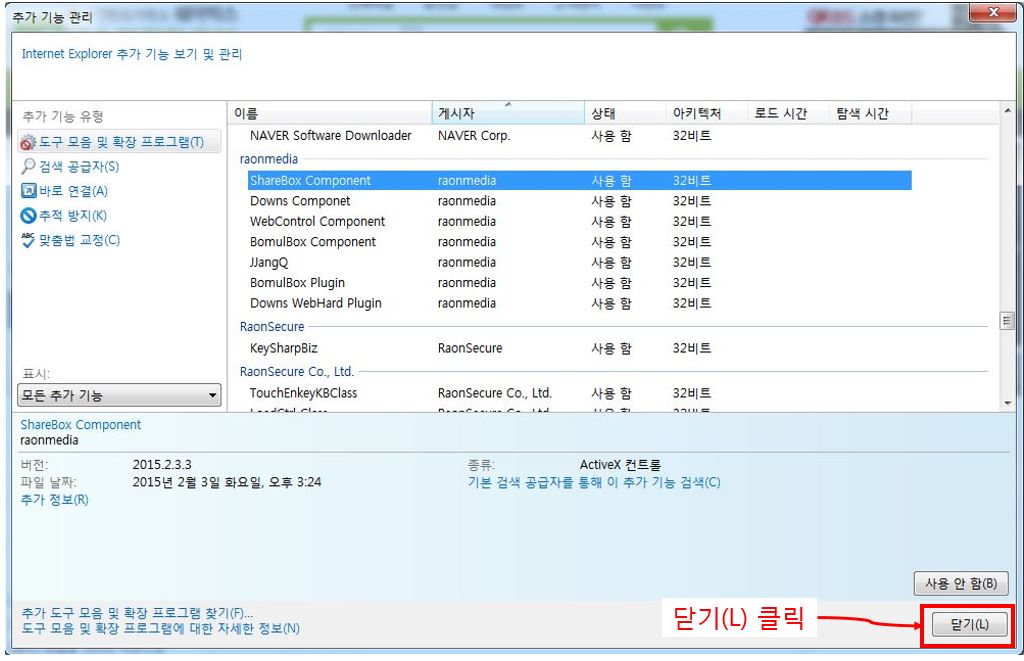The width and height of the screenshot is (1024, 661).
Task: Click link to search add-on via default provider
Action: (594, 482)
